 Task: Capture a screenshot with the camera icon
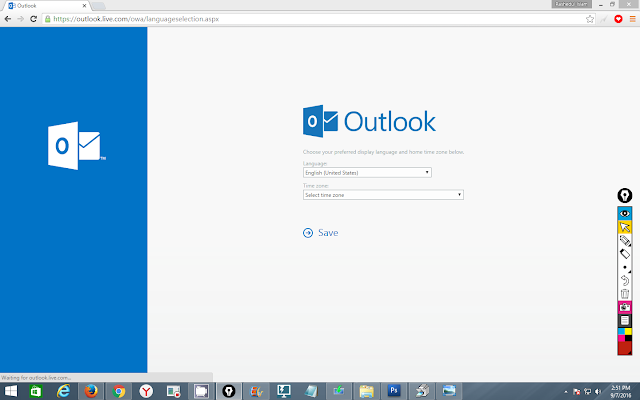[x=624, y=307]
